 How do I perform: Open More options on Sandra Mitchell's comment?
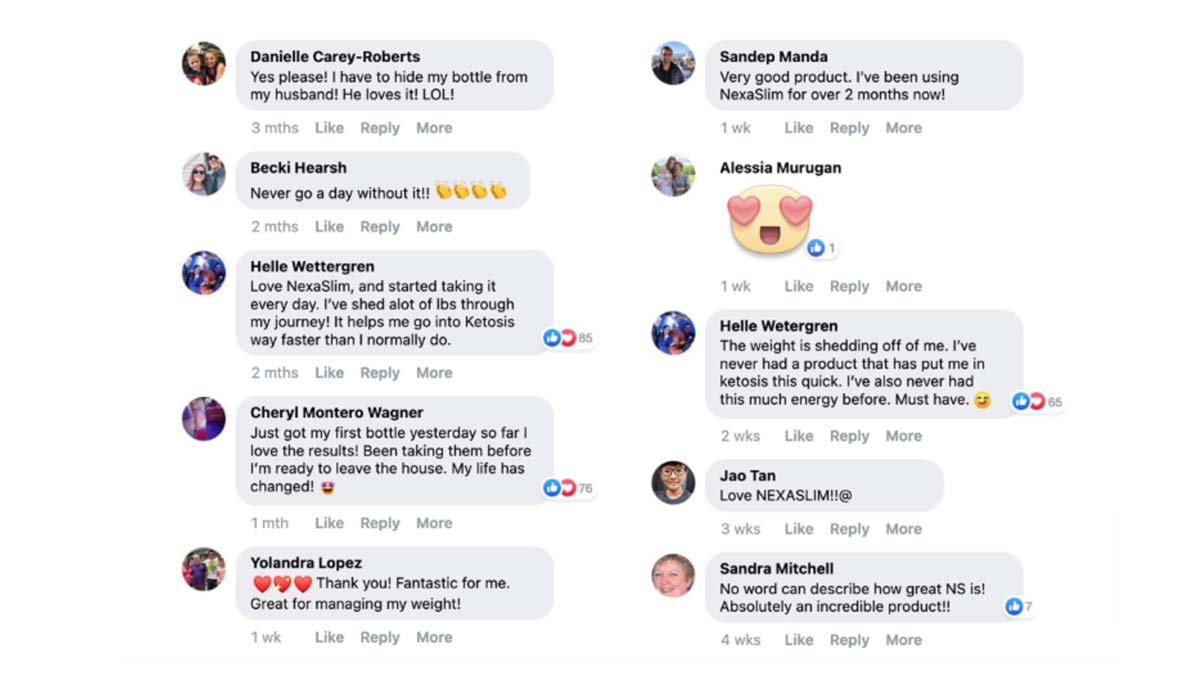tap(903, 640)
